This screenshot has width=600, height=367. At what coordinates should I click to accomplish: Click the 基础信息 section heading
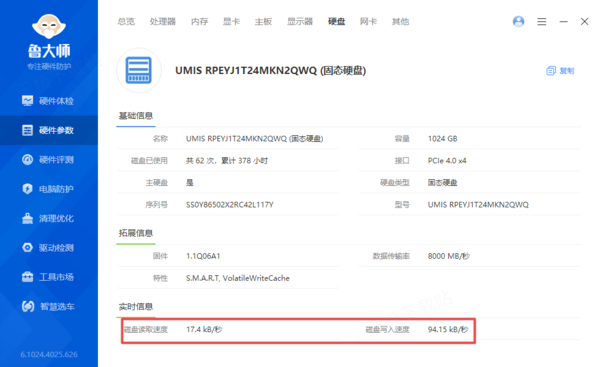[135, 116]
